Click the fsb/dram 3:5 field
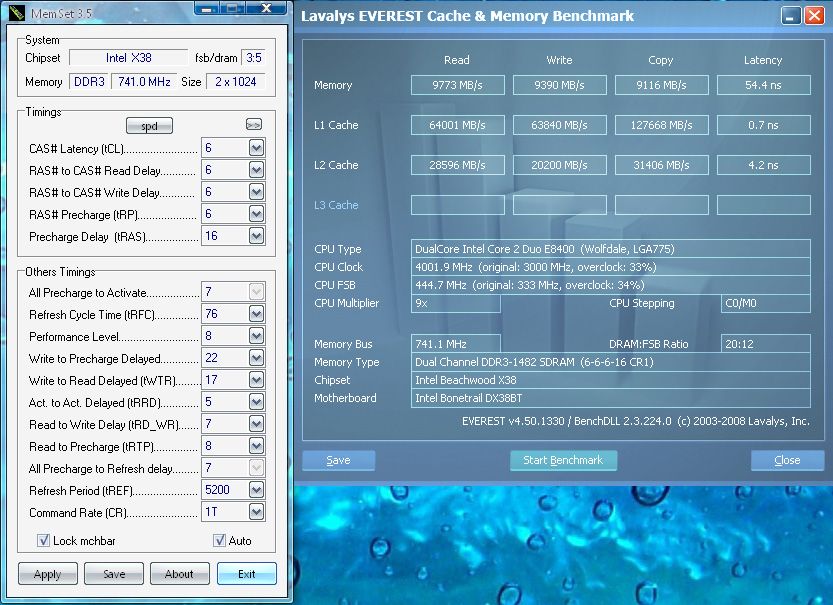833x605 pixels. pyautogui.click(x=254, y=58)
